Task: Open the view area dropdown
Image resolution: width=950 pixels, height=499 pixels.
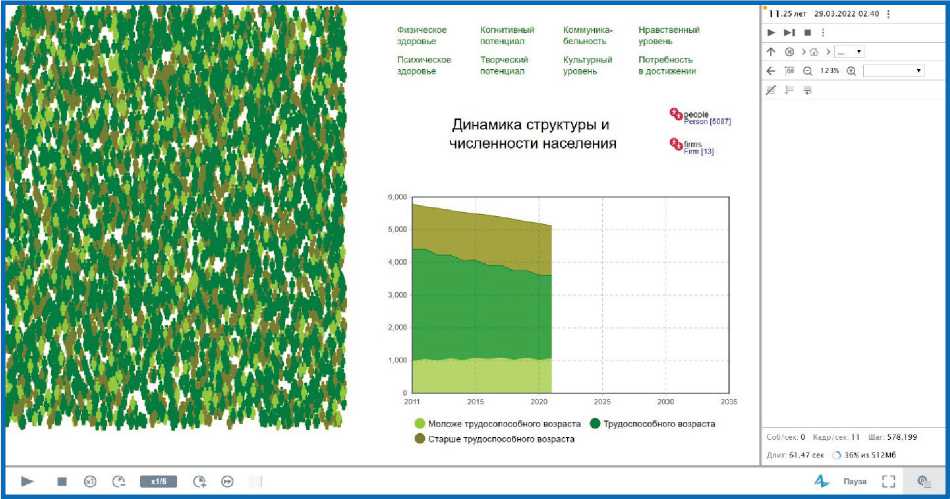Action: pyautogui.click(x=894, y=71)
